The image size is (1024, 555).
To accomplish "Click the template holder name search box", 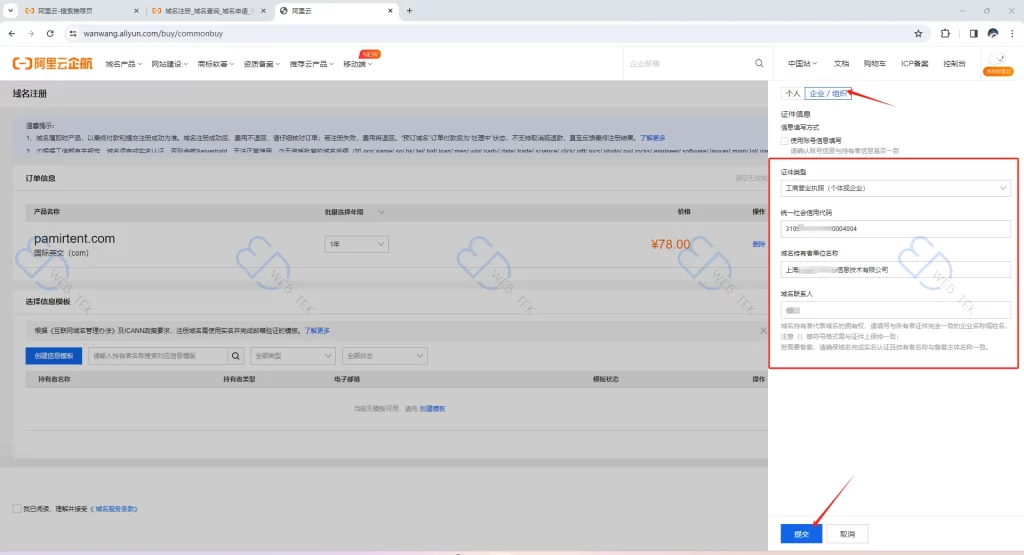I will [x=158, y=356].
